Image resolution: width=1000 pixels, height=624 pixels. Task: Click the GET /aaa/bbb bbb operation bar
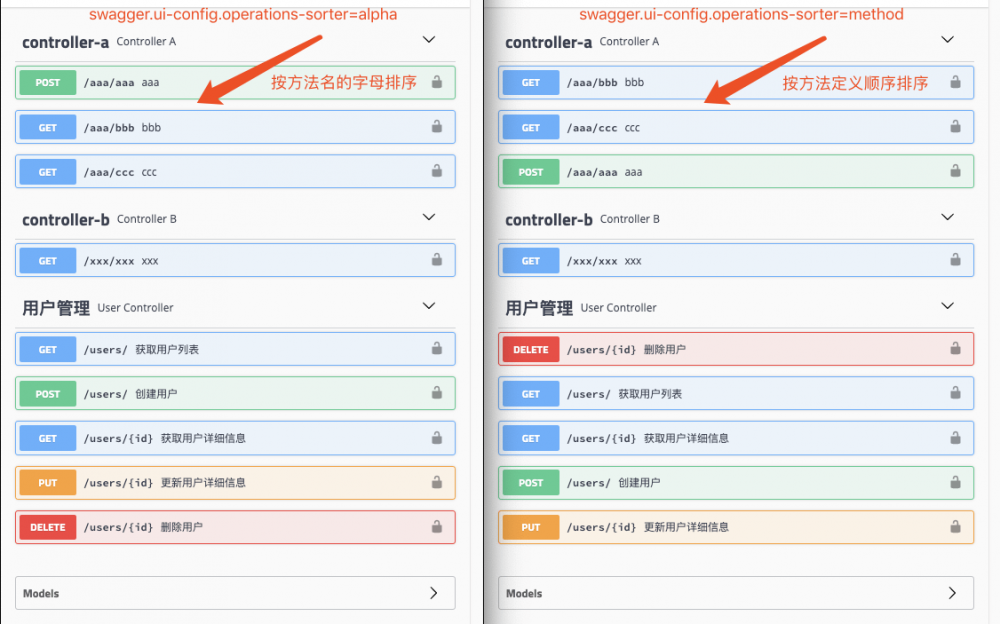[x=235, y=127]
